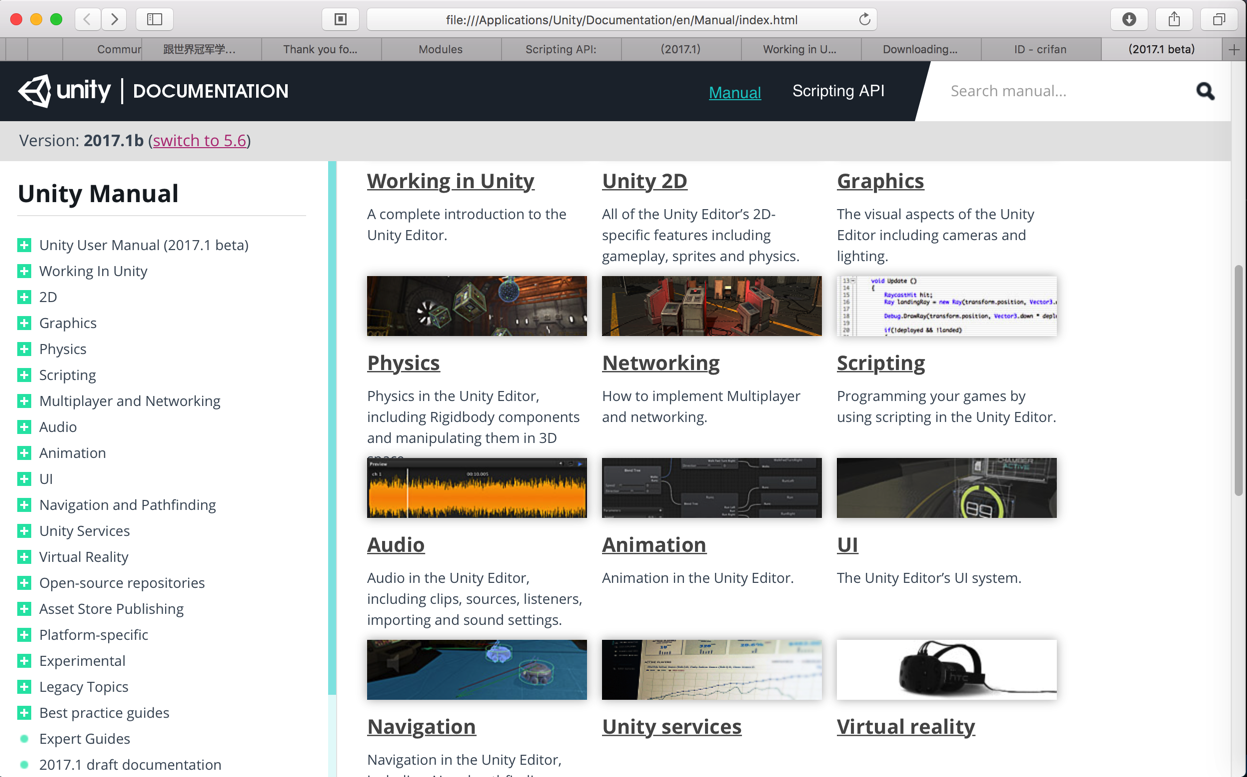Expand the Working In Unity tree node
Image resolution: width=1247 pixels, height=777 pixels.
[x=24, y=271]
